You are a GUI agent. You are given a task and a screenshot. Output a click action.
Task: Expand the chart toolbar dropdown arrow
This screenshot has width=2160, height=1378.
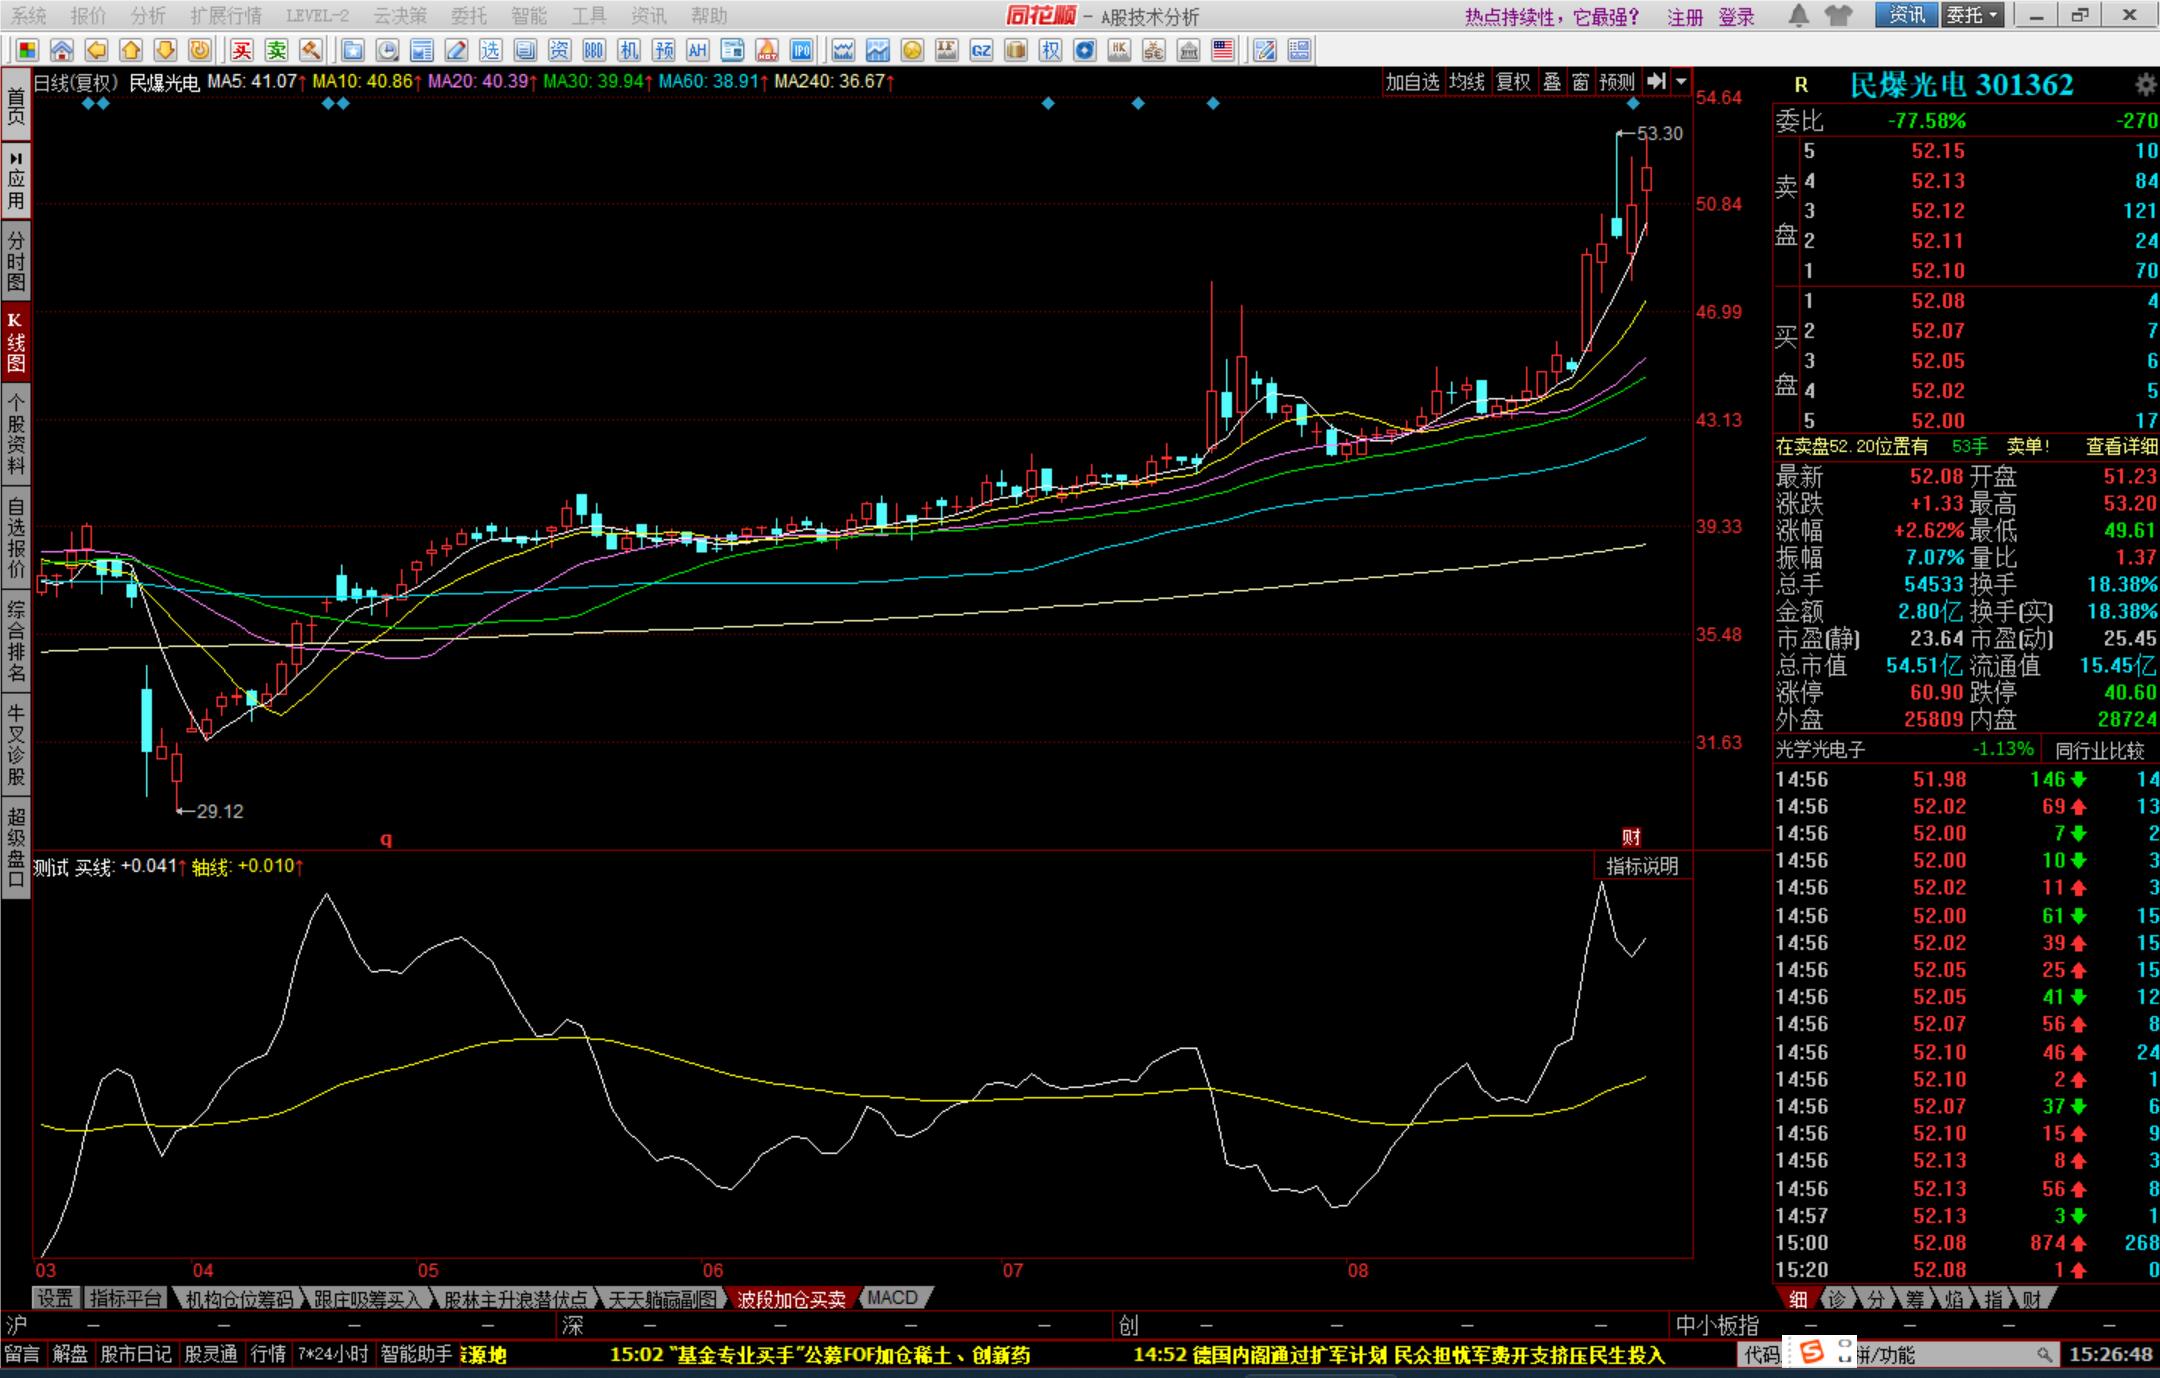coord(1681,82)
